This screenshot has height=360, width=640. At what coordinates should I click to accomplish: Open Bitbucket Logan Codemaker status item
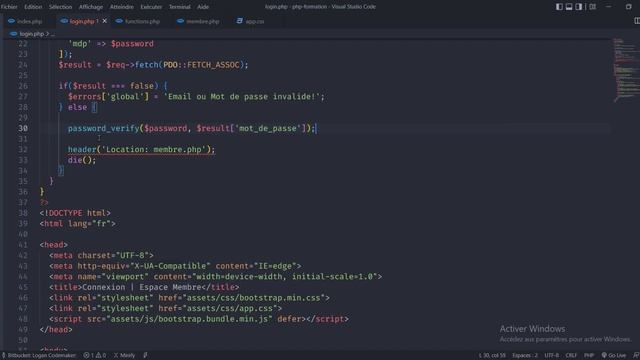[39, 355]
